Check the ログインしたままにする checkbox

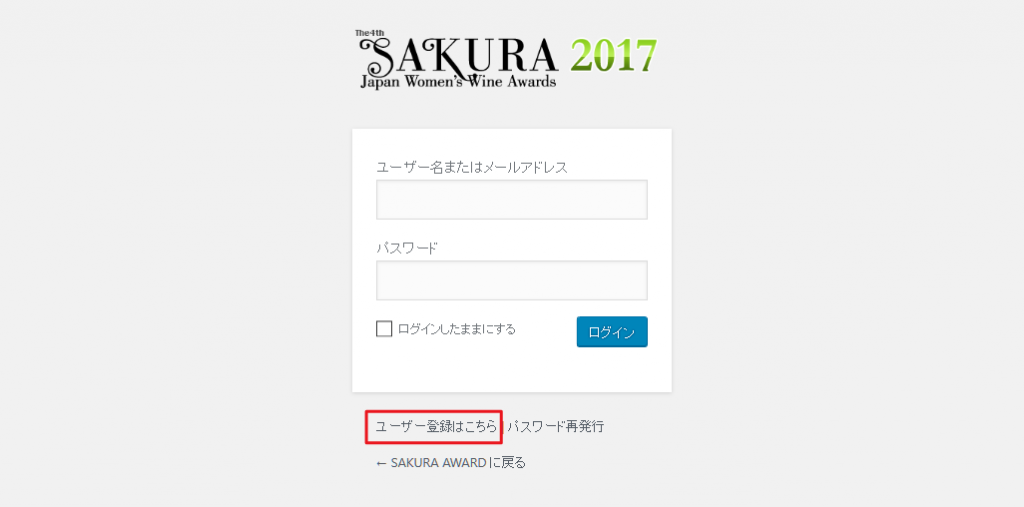[384, 329]
